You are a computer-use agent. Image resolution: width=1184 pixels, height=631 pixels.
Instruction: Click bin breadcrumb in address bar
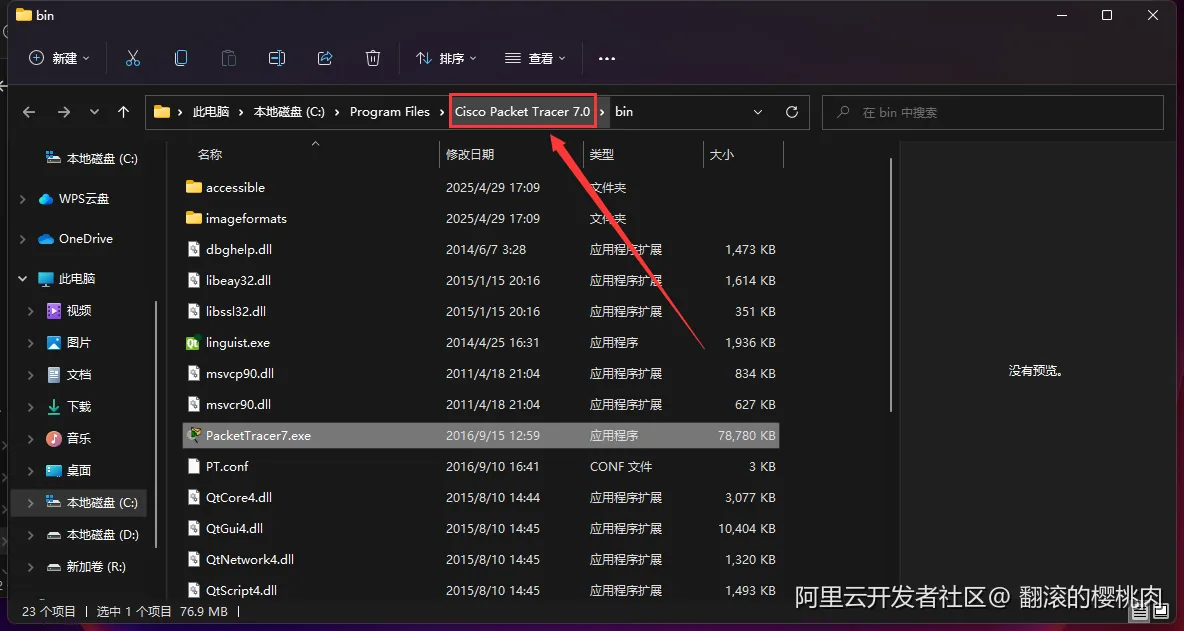[x=624, y=112]
